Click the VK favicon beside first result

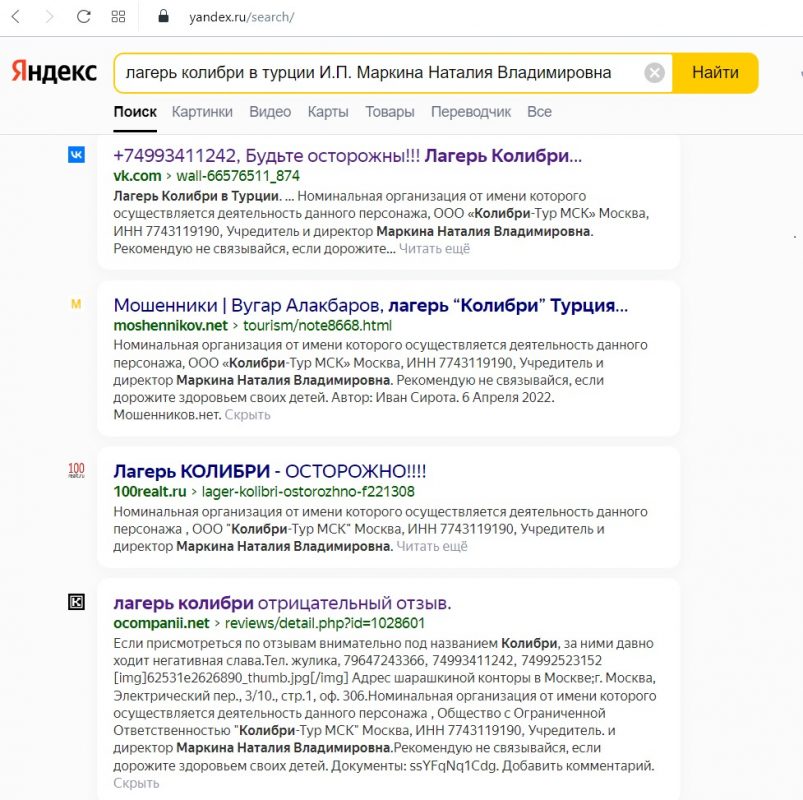(76, 155)
